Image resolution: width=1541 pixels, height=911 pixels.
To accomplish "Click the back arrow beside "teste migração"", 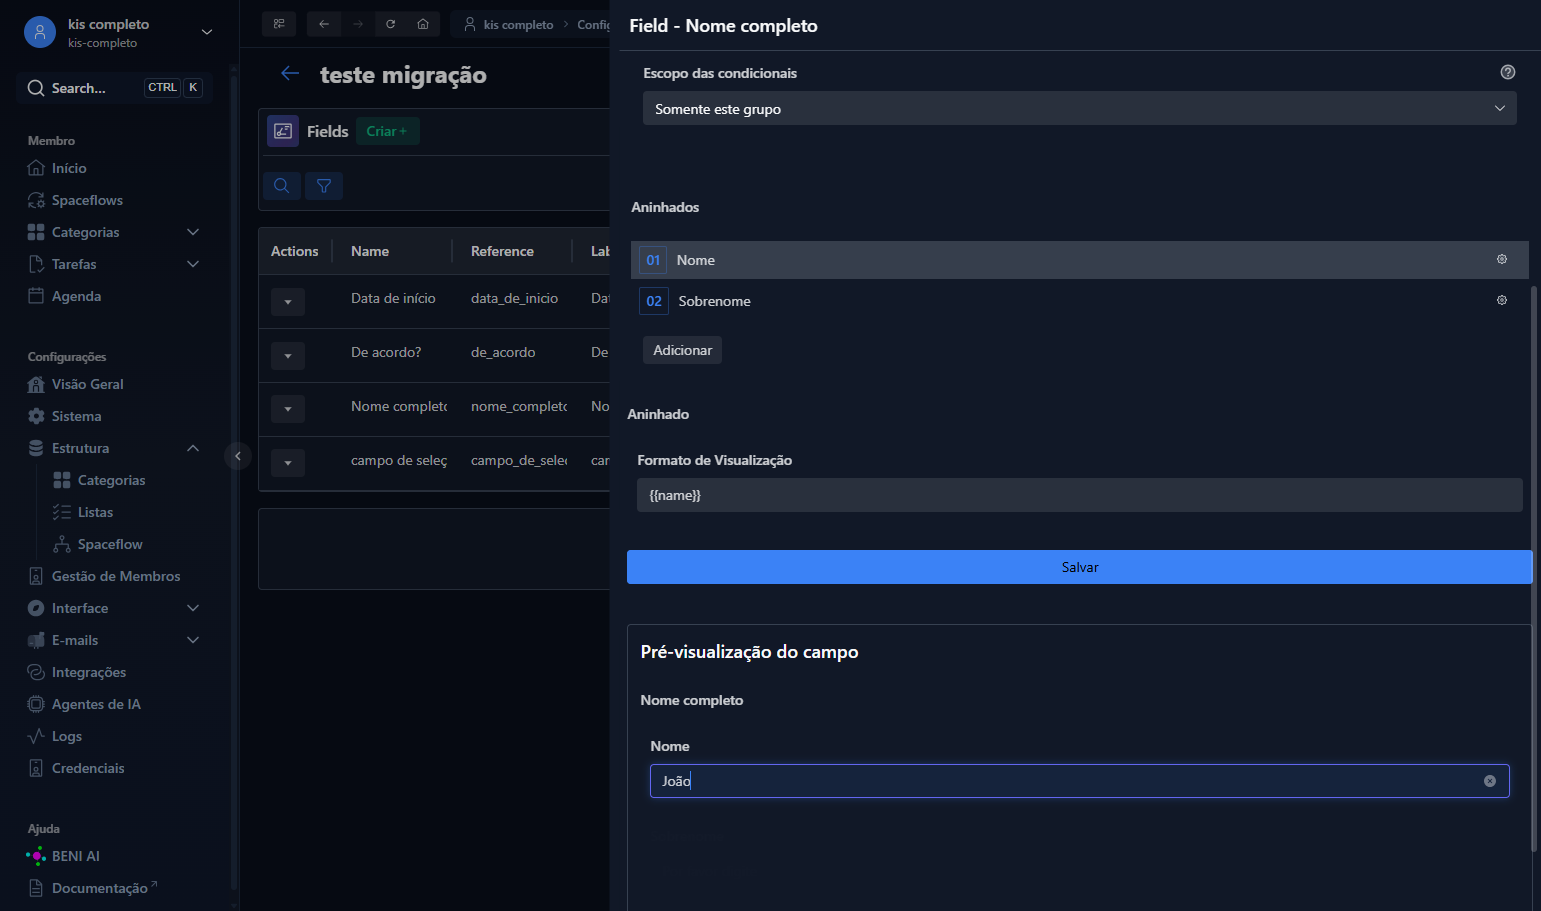I will click(x=290, y=73).
